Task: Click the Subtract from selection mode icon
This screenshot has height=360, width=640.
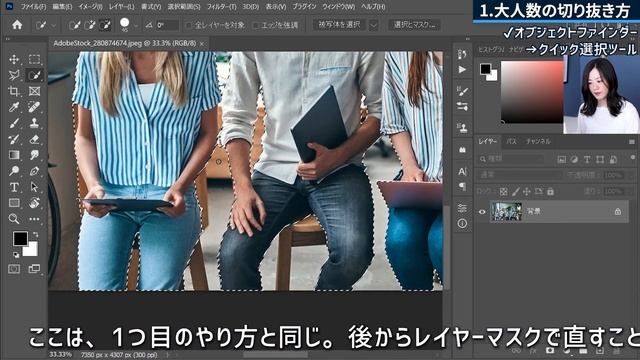Action: tap(105, 25)
